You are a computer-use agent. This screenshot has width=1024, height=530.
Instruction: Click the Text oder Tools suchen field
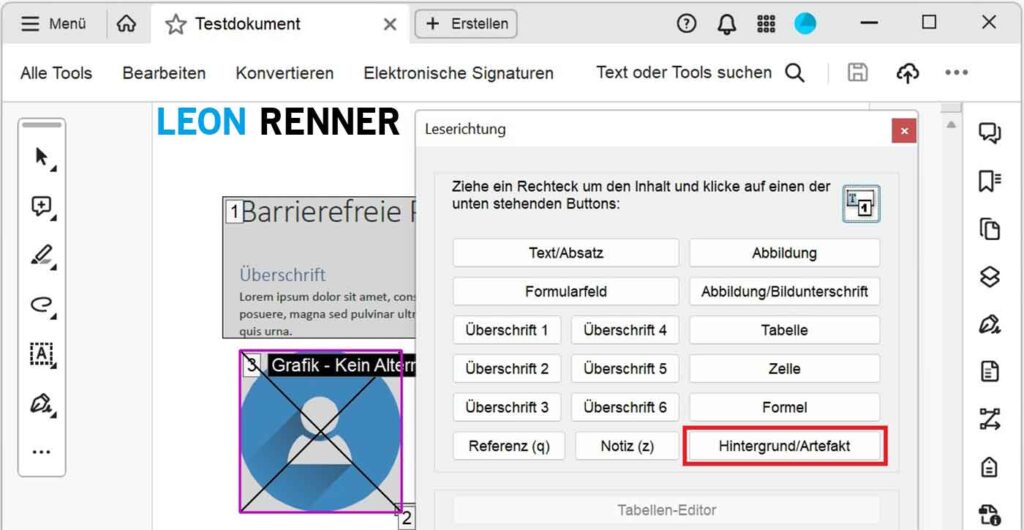(684, 73)
